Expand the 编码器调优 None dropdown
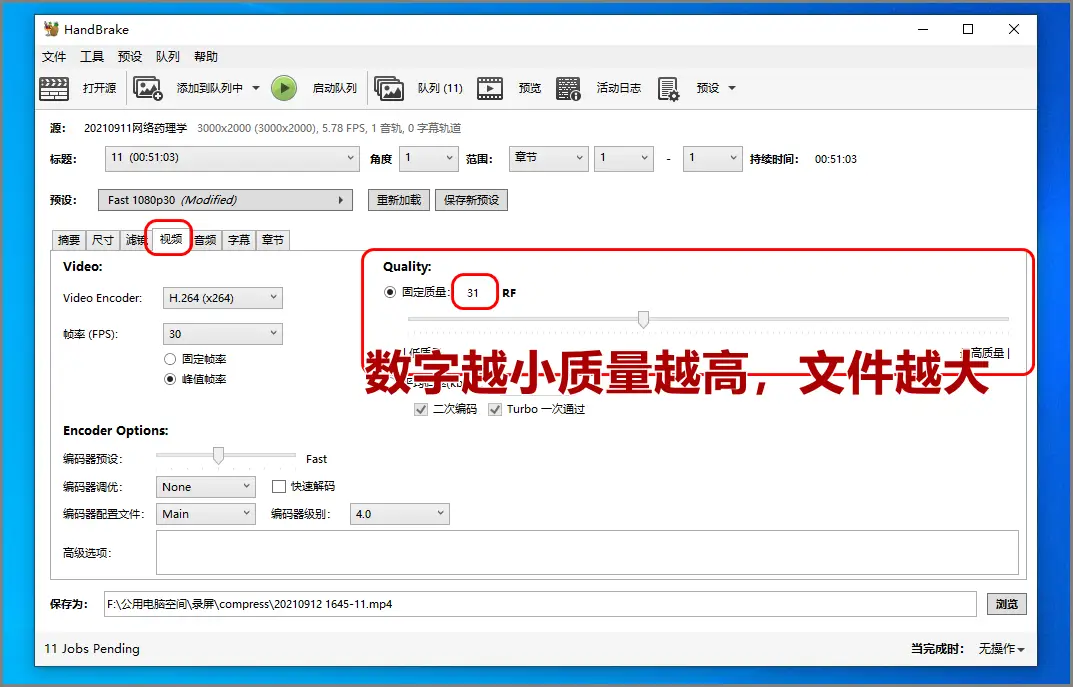 (x=205, y=487)
